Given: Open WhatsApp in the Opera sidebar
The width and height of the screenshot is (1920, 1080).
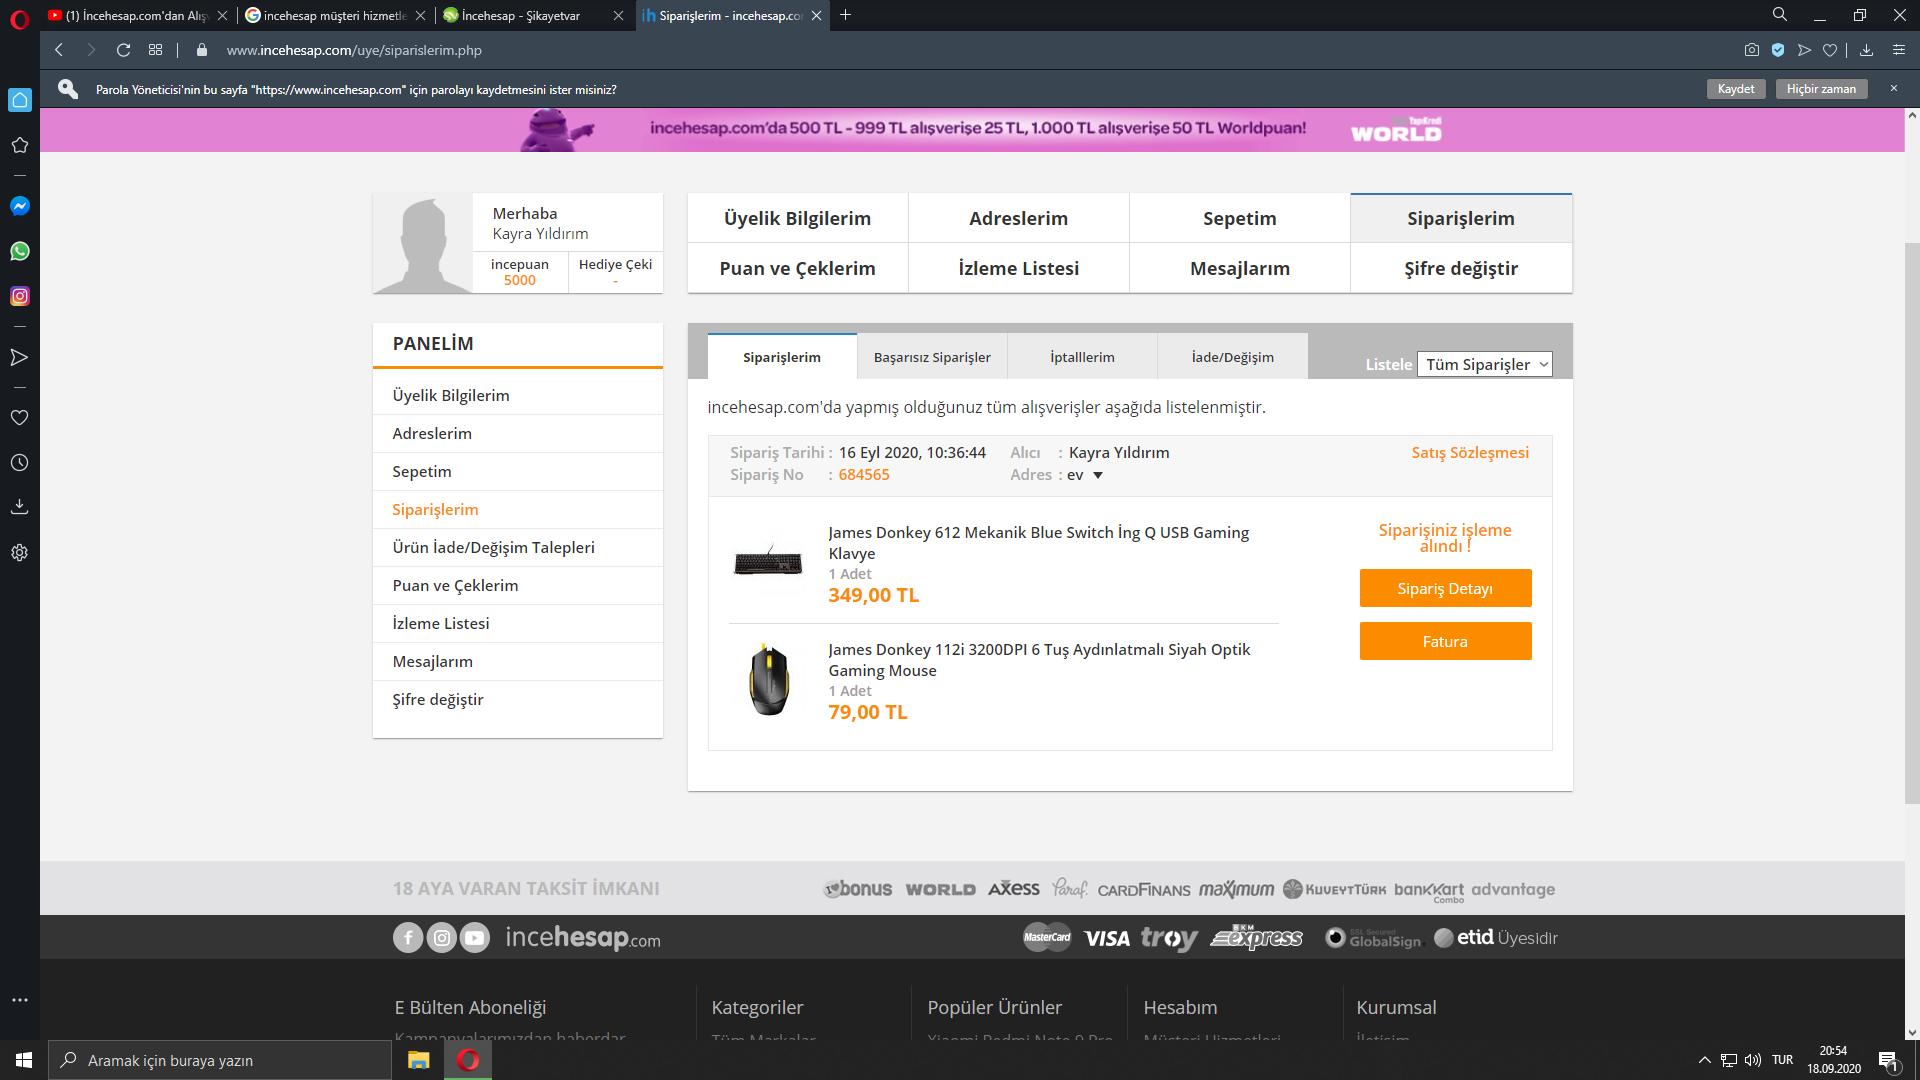Looking at the screenshot, I should pos(19,251).
